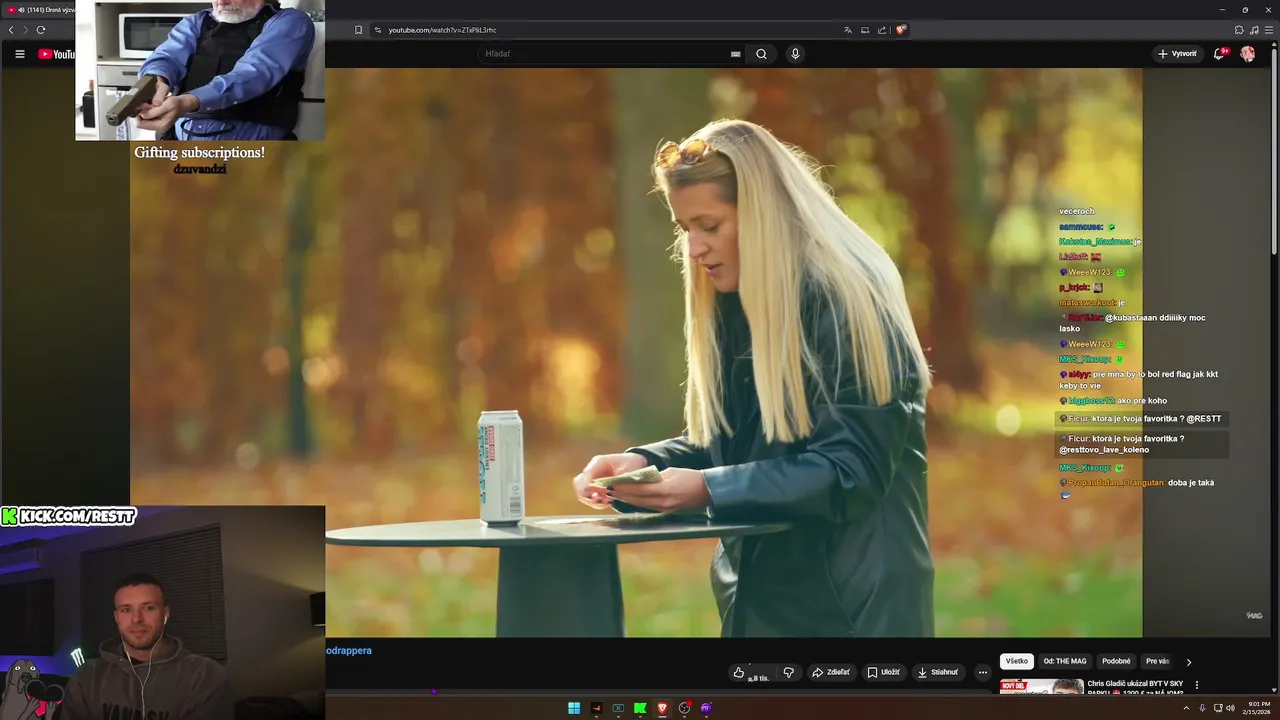
Task: Open the purple round taskbar icon
Action: click(x=706, y=708)
